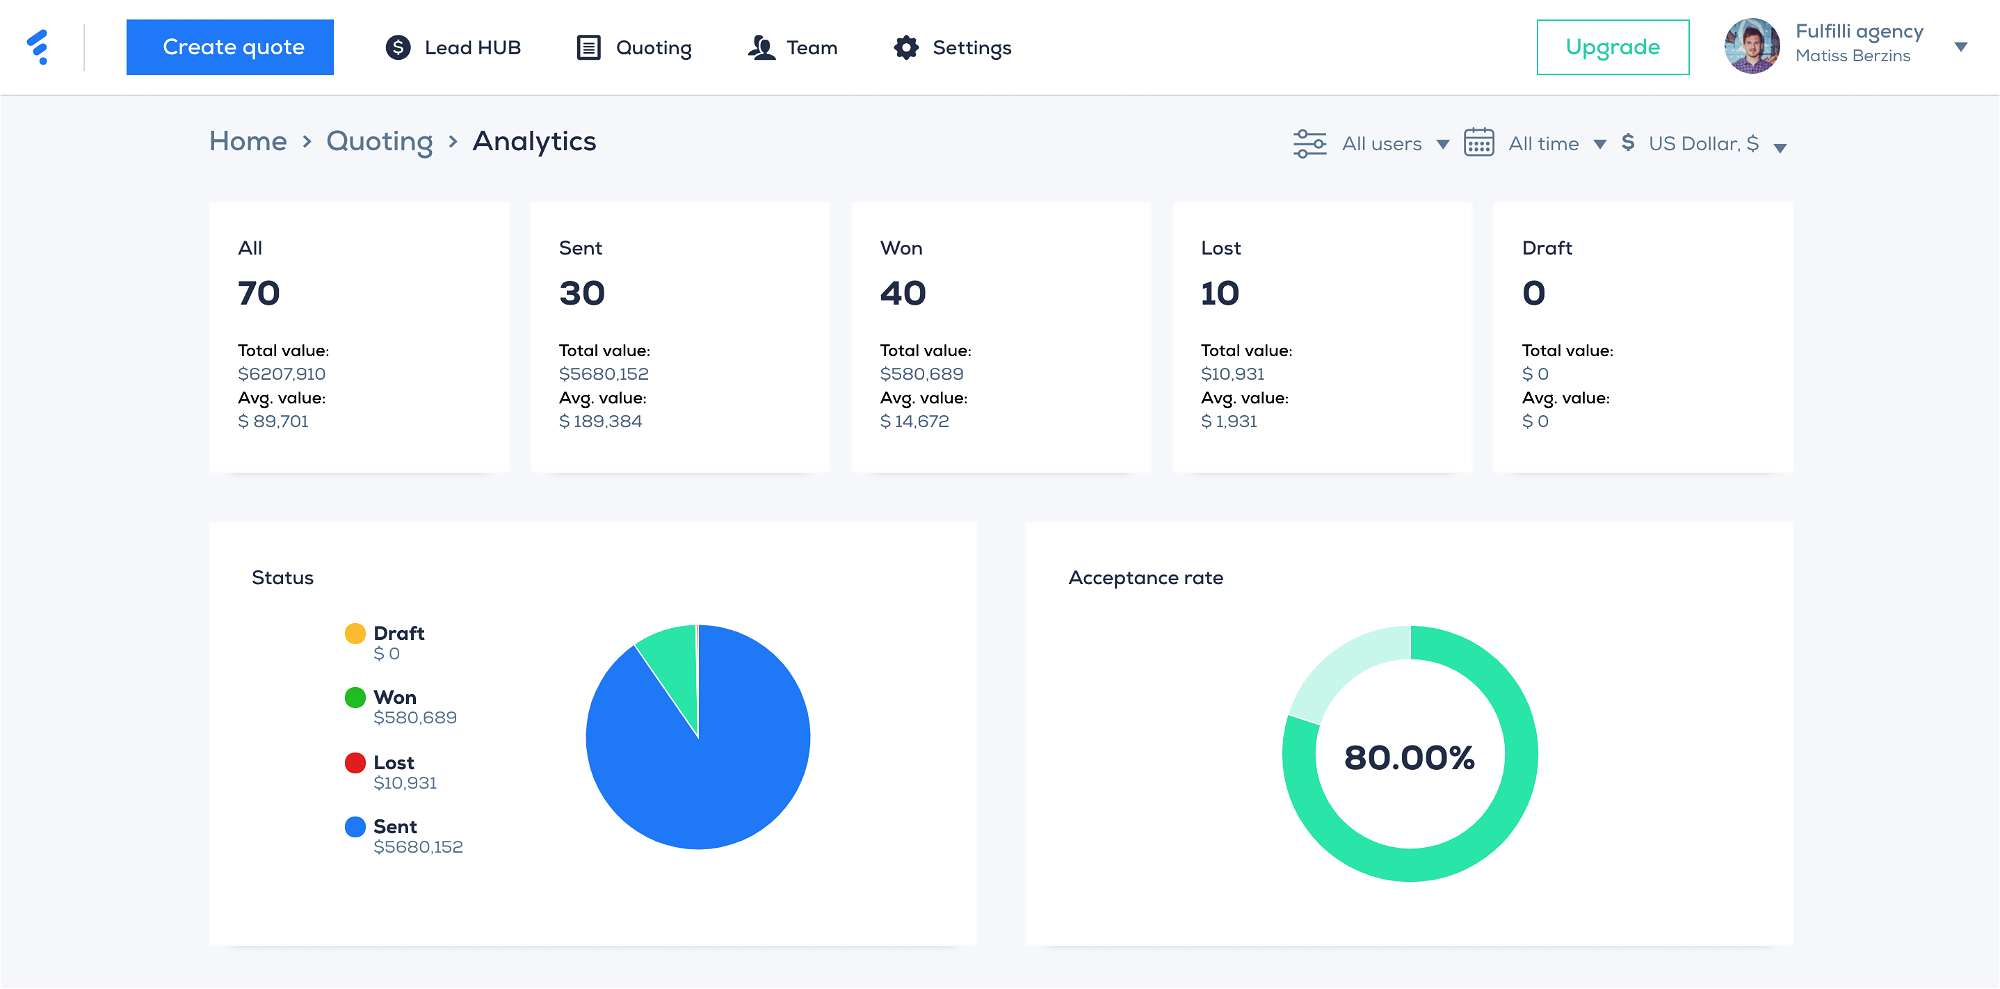This screenshot has width=2000, height=989.
Task: Select the blue Sent legend swatch
Action: pos(355,827)
